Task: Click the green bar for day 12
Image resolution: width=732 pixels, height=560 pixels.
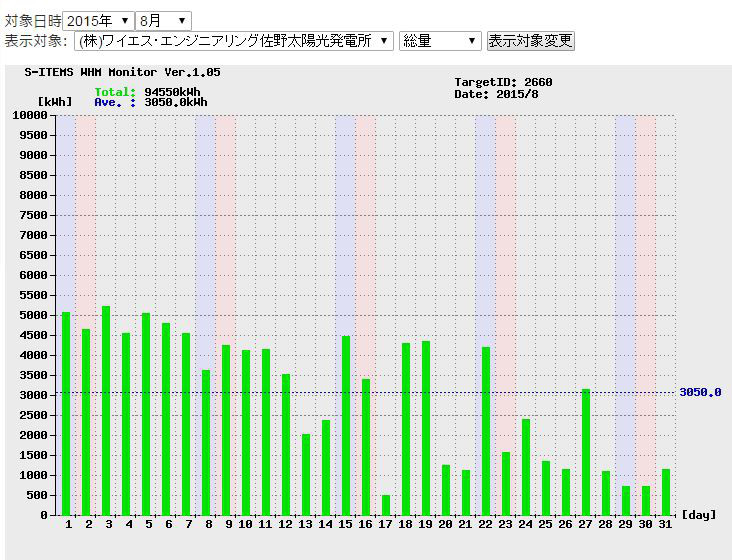Action: point(286,444)
